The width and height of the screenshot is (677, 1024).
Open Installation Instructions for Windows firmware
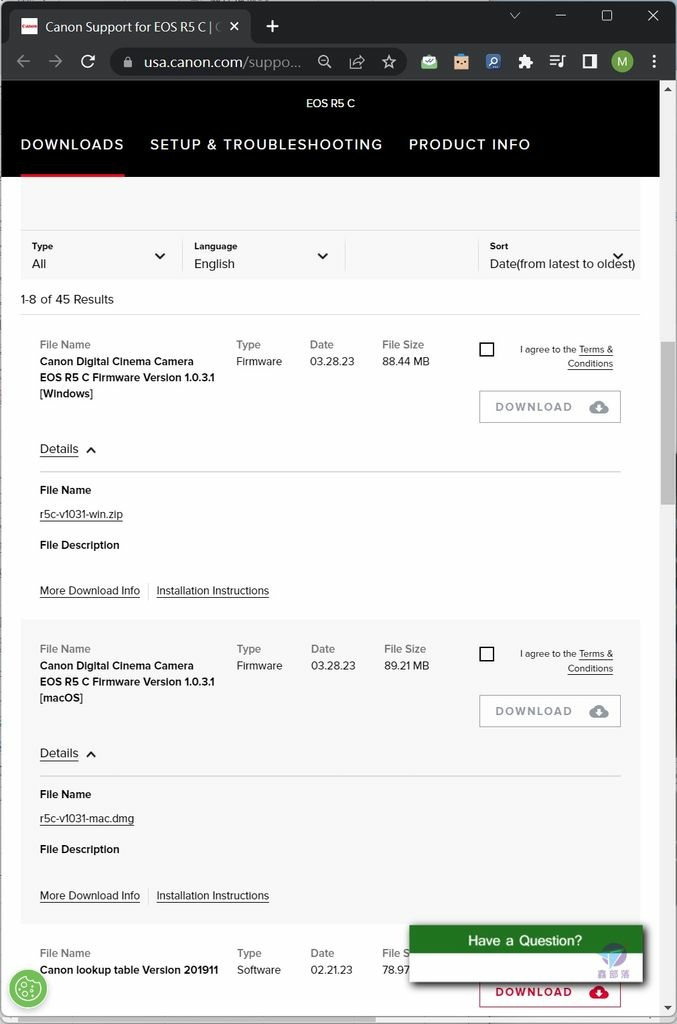pyautogui.click(x=213, y=590)
